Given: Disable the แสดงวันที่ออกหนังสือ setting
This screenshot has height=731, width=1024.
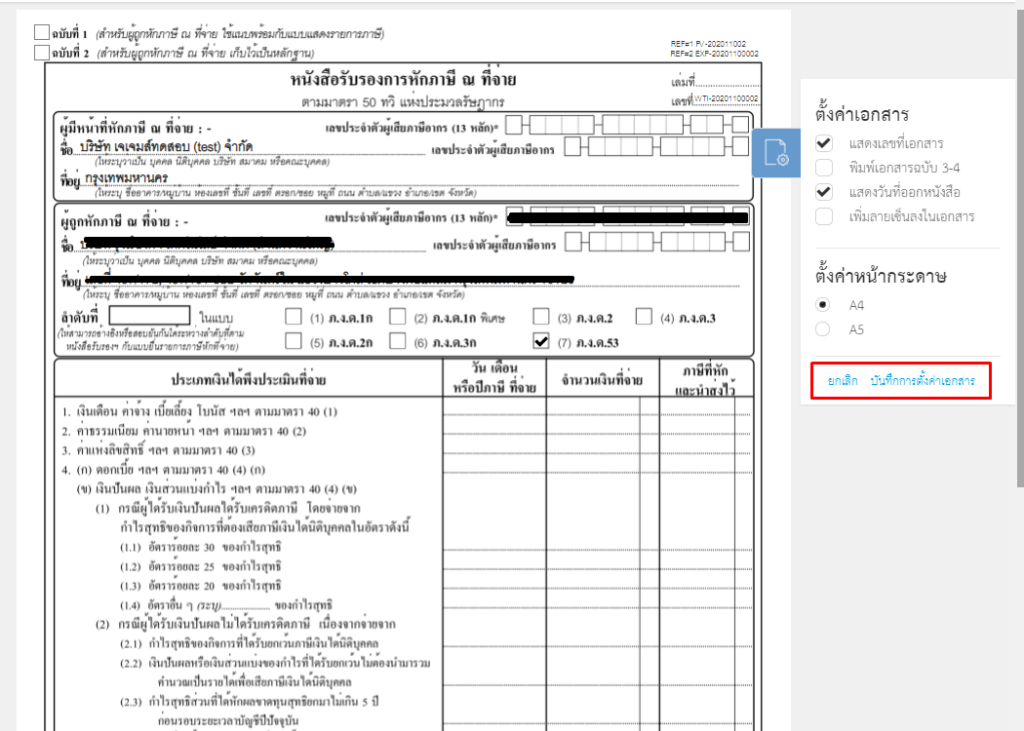Looking at the screenshot, I should pos(823,190).
